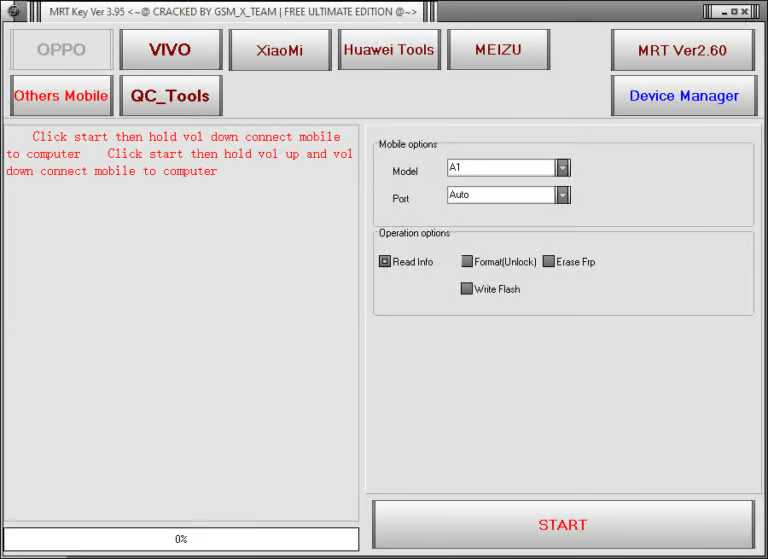Open Device Manager
Screen dimensions: 768x559
point(683,96)
